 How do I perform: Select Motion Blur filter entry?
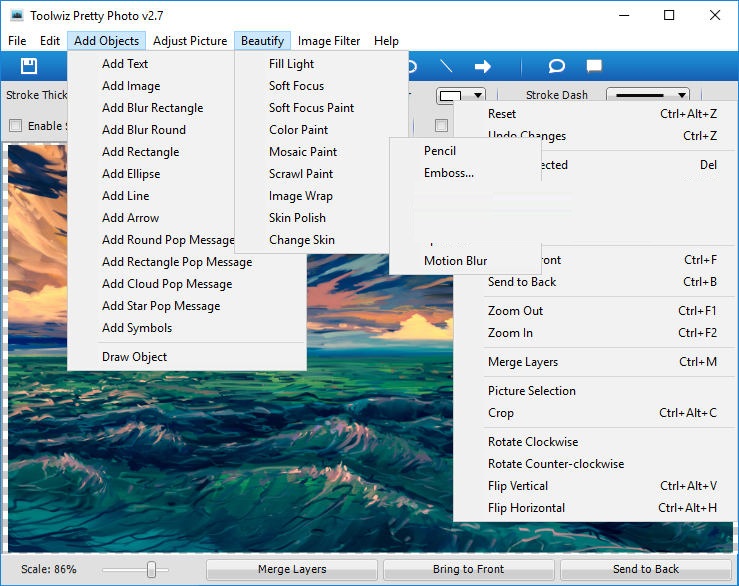coord(455,261)
